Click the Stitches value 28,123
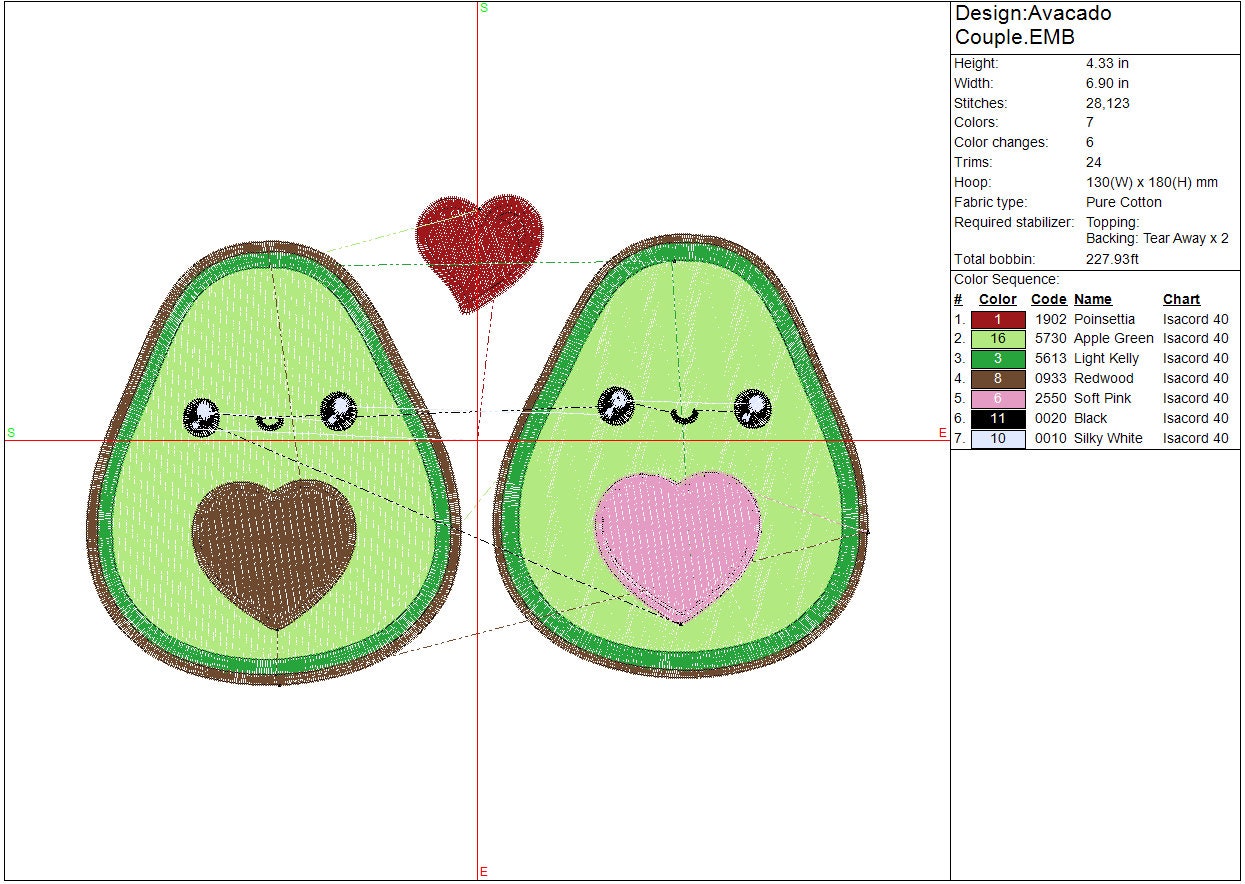The height and width of the screenshot is (884, 1245). point(1107,103)
